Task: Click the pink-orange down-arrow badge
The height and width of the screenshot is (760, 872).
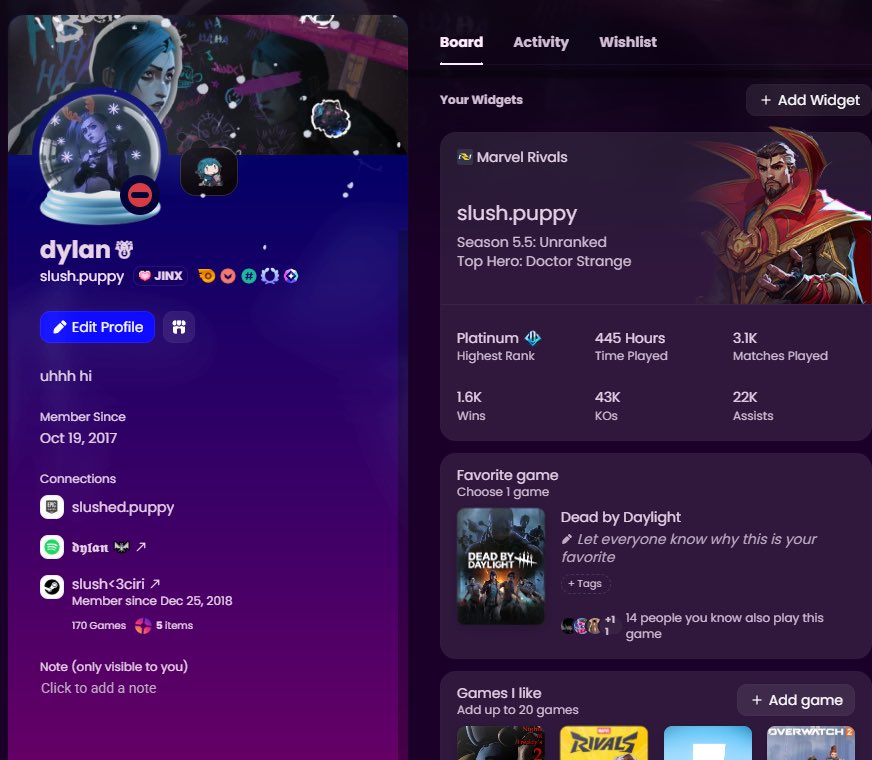Action: (228, 276)
